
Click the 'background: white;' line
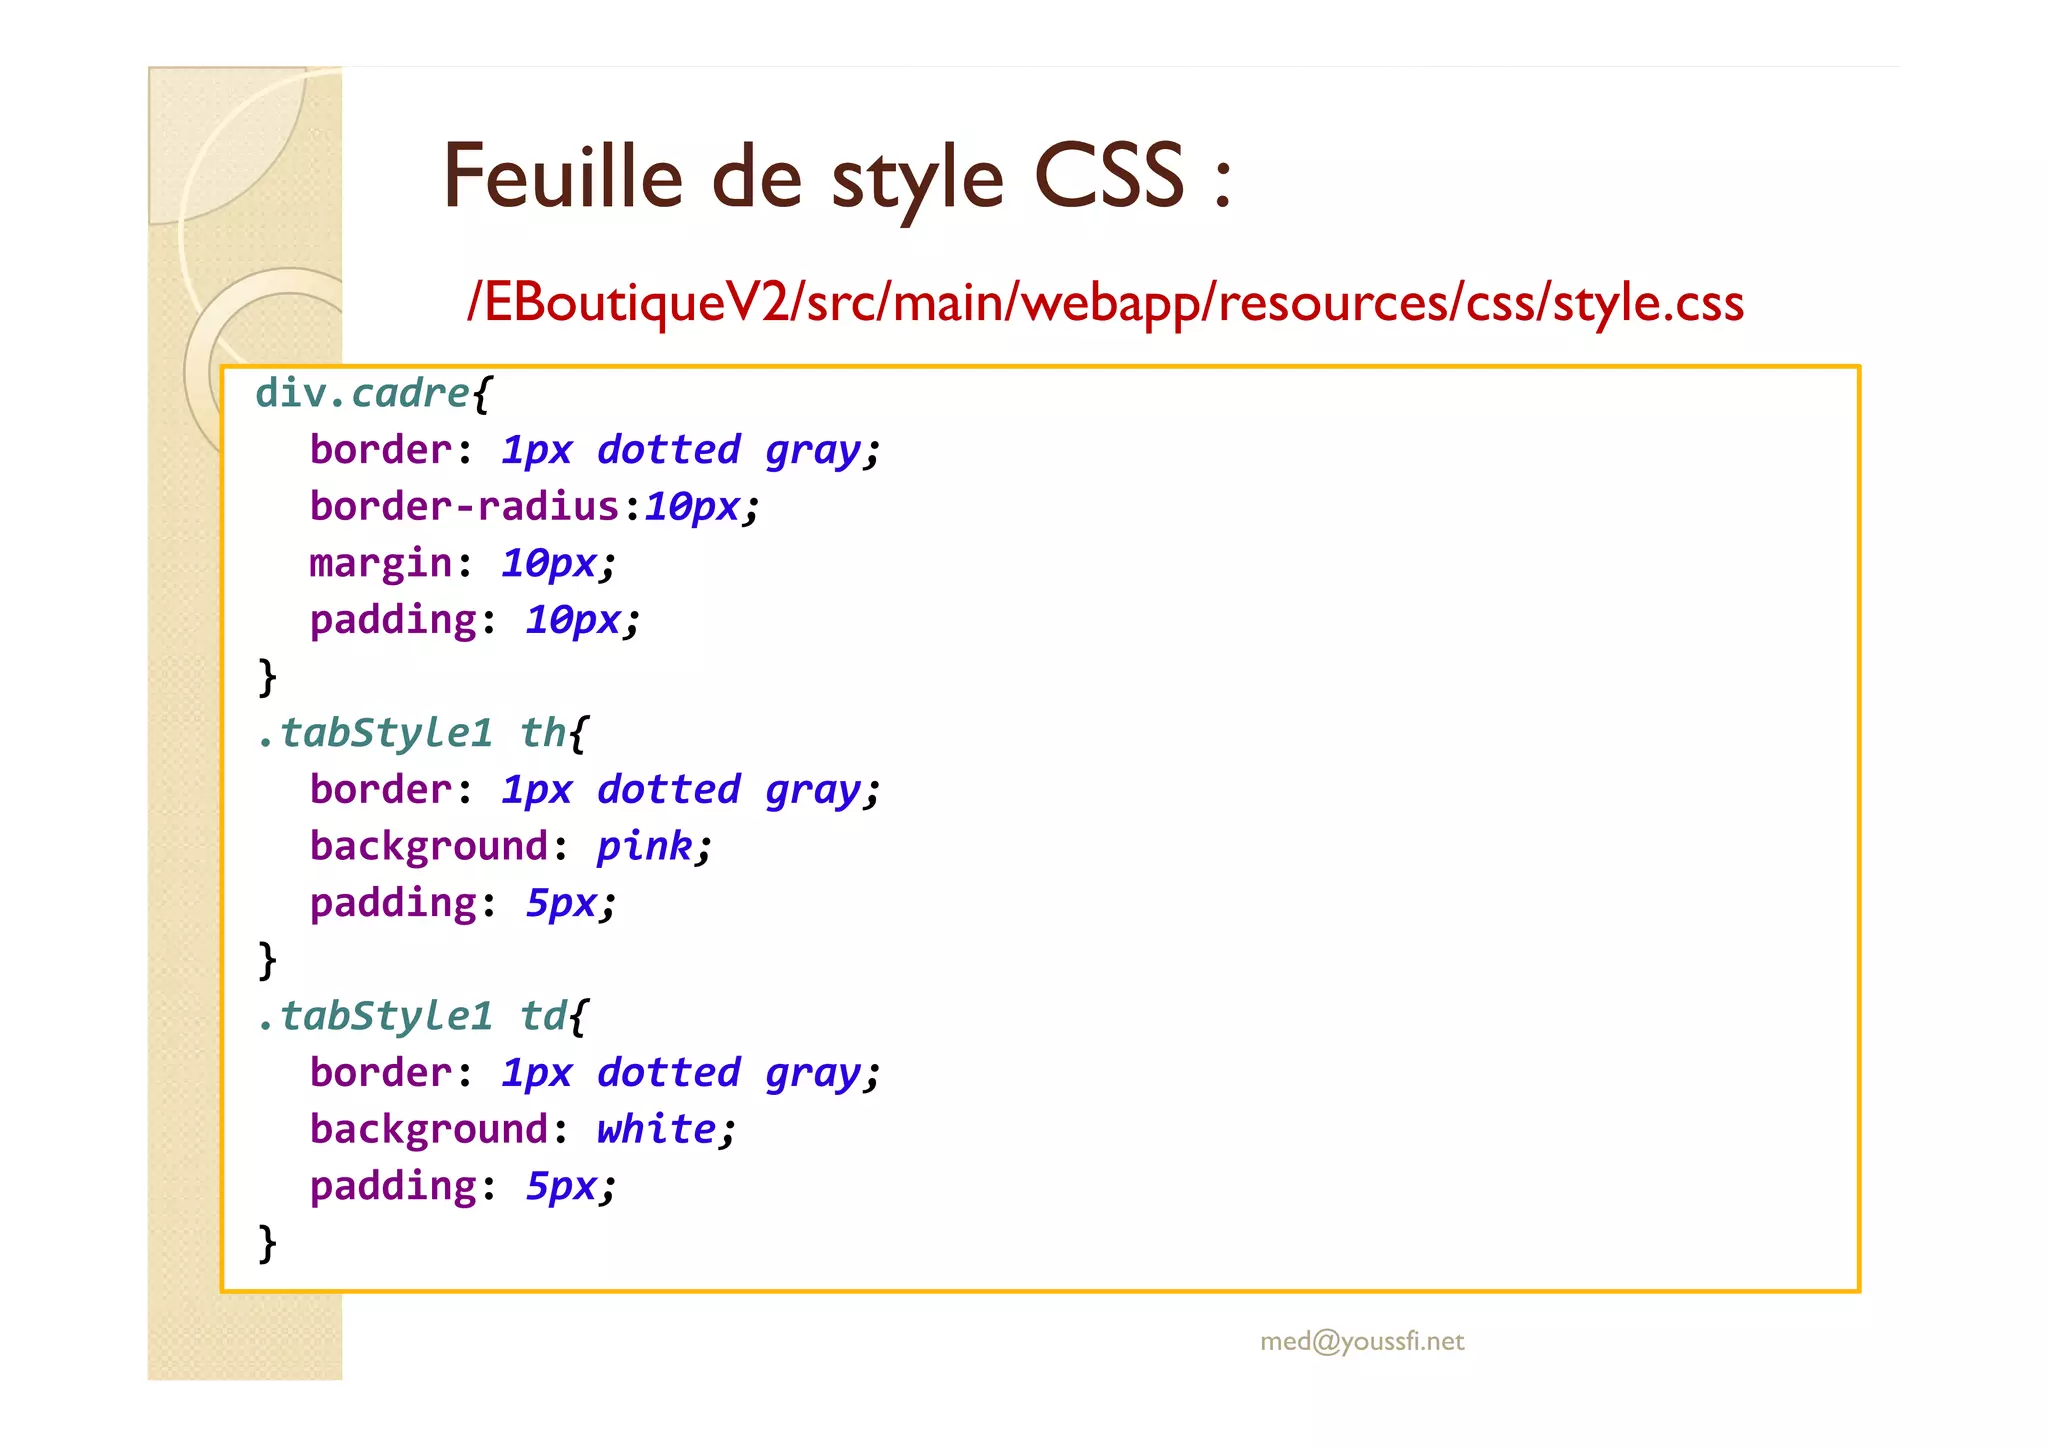tap(523, 1130)
